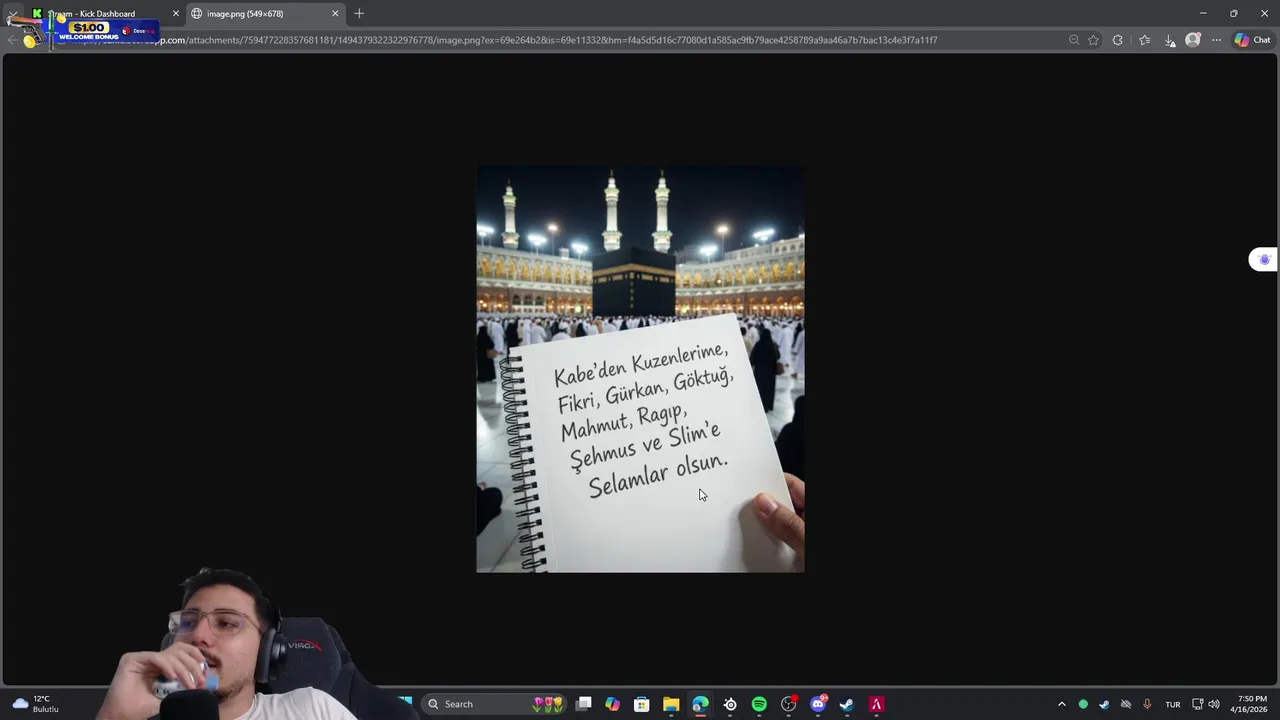Open a new browser tab
Viewport: 1280px width, 720px height.
[x=359, y=14]
